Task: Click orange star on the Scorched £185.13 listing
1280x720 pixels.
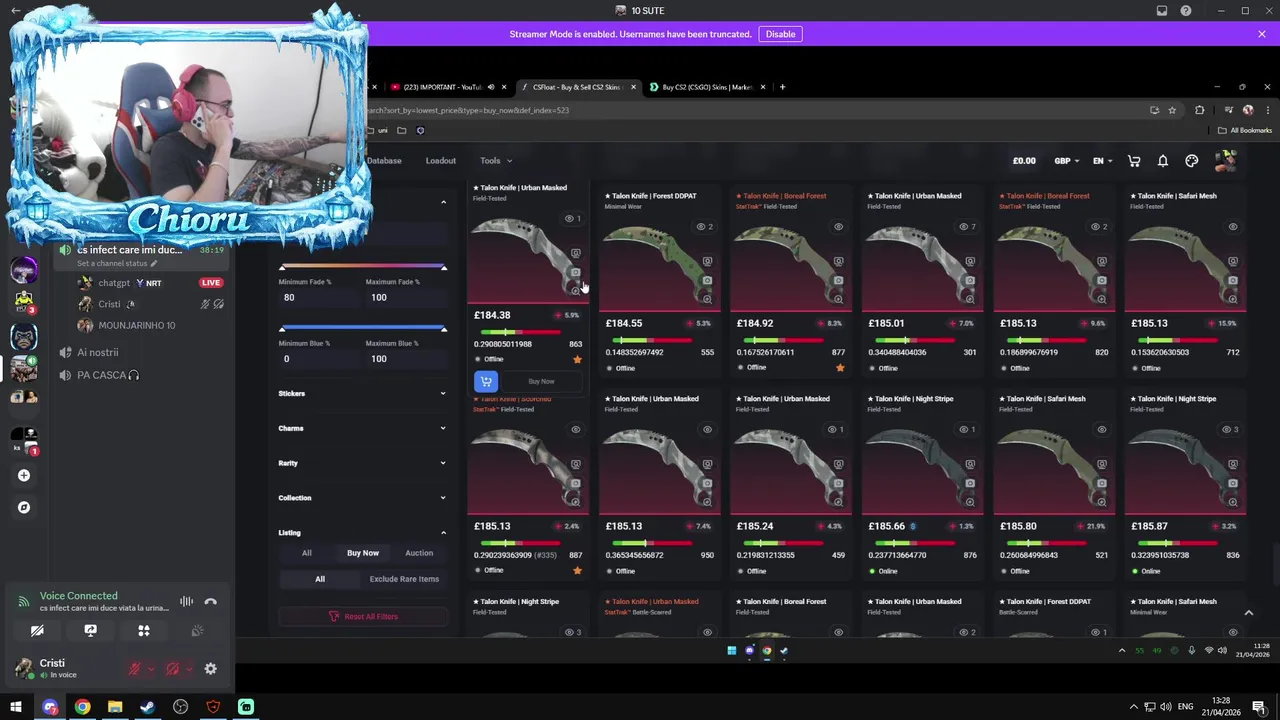Action: pyautogui.click(x=577, y=571)
